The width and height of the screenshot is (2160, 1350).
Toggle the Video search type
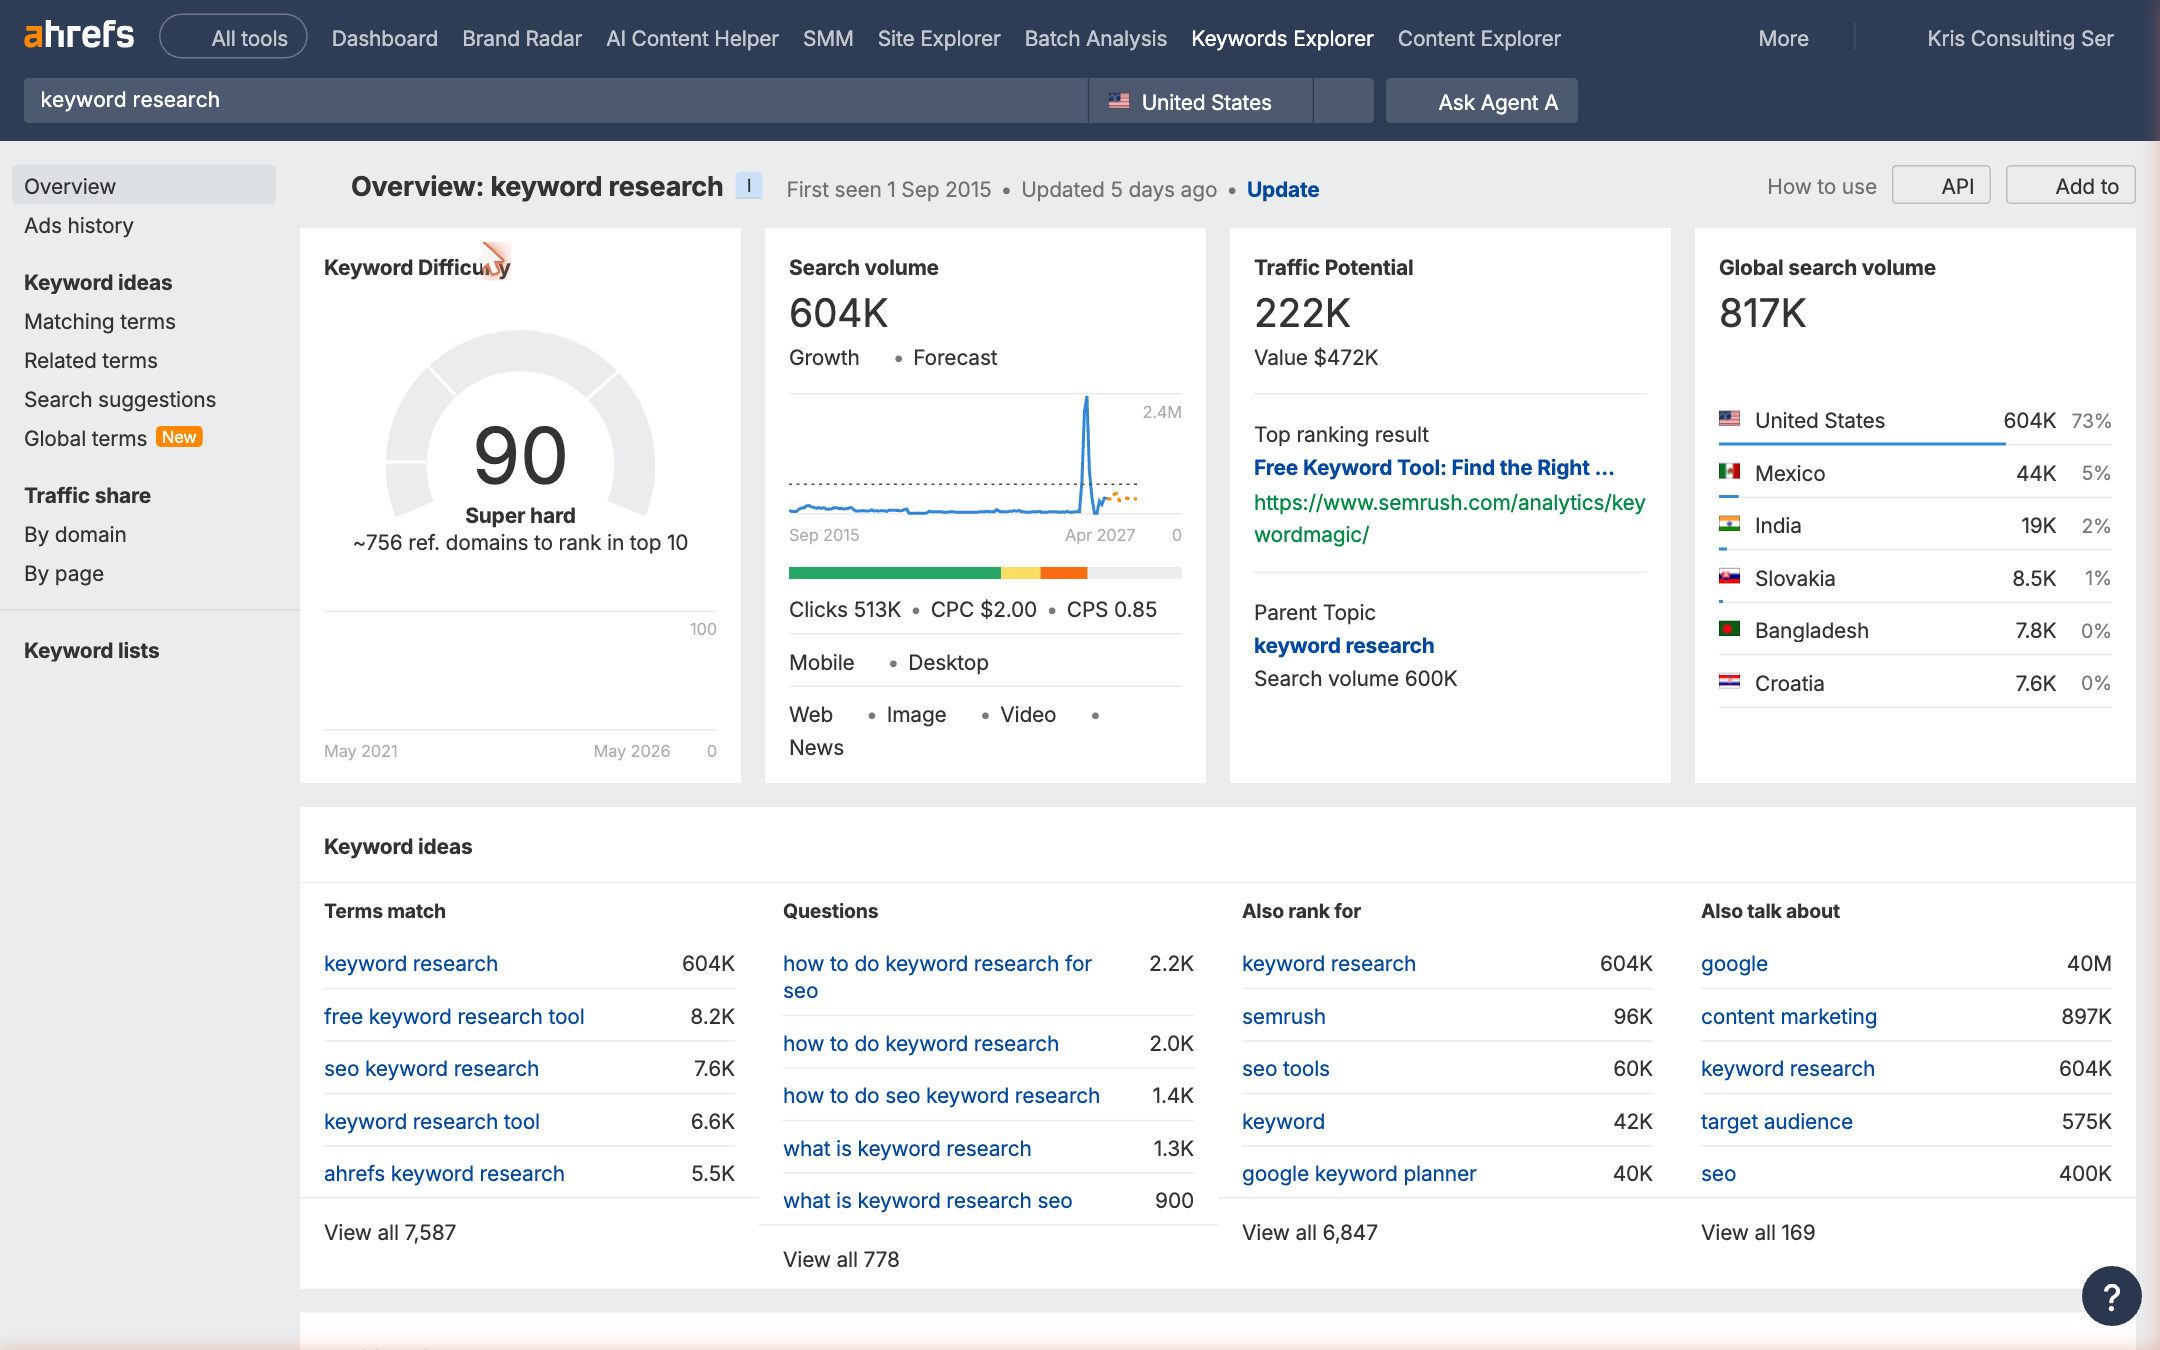[x=1028, y=714]
